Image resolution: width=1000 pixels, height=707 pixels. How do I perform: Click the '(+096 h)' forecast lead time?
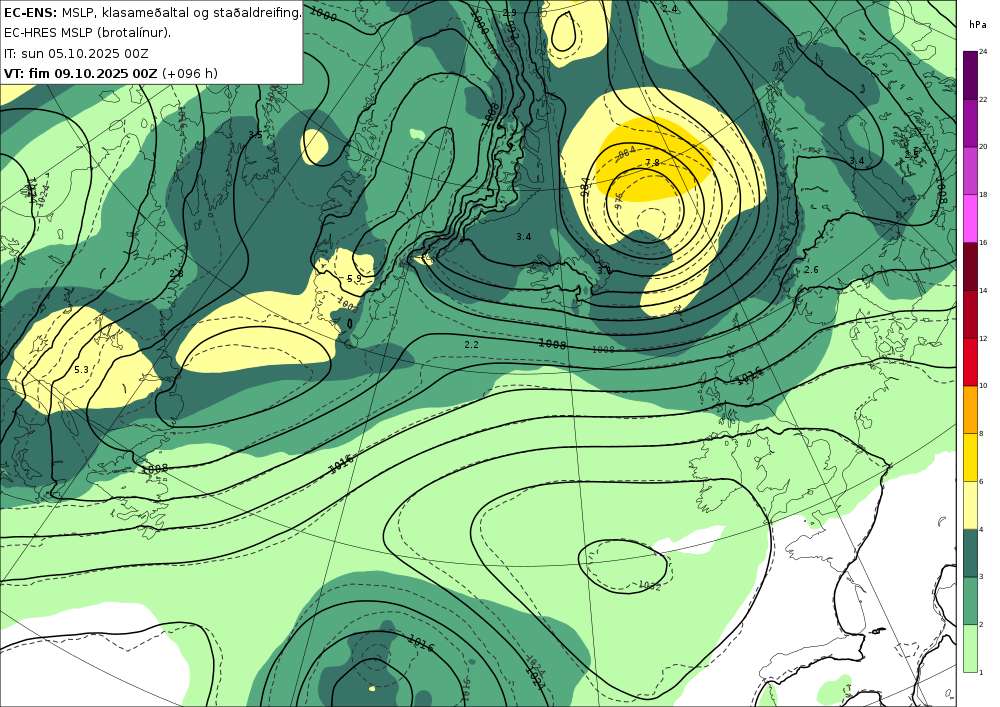[190, 73]
